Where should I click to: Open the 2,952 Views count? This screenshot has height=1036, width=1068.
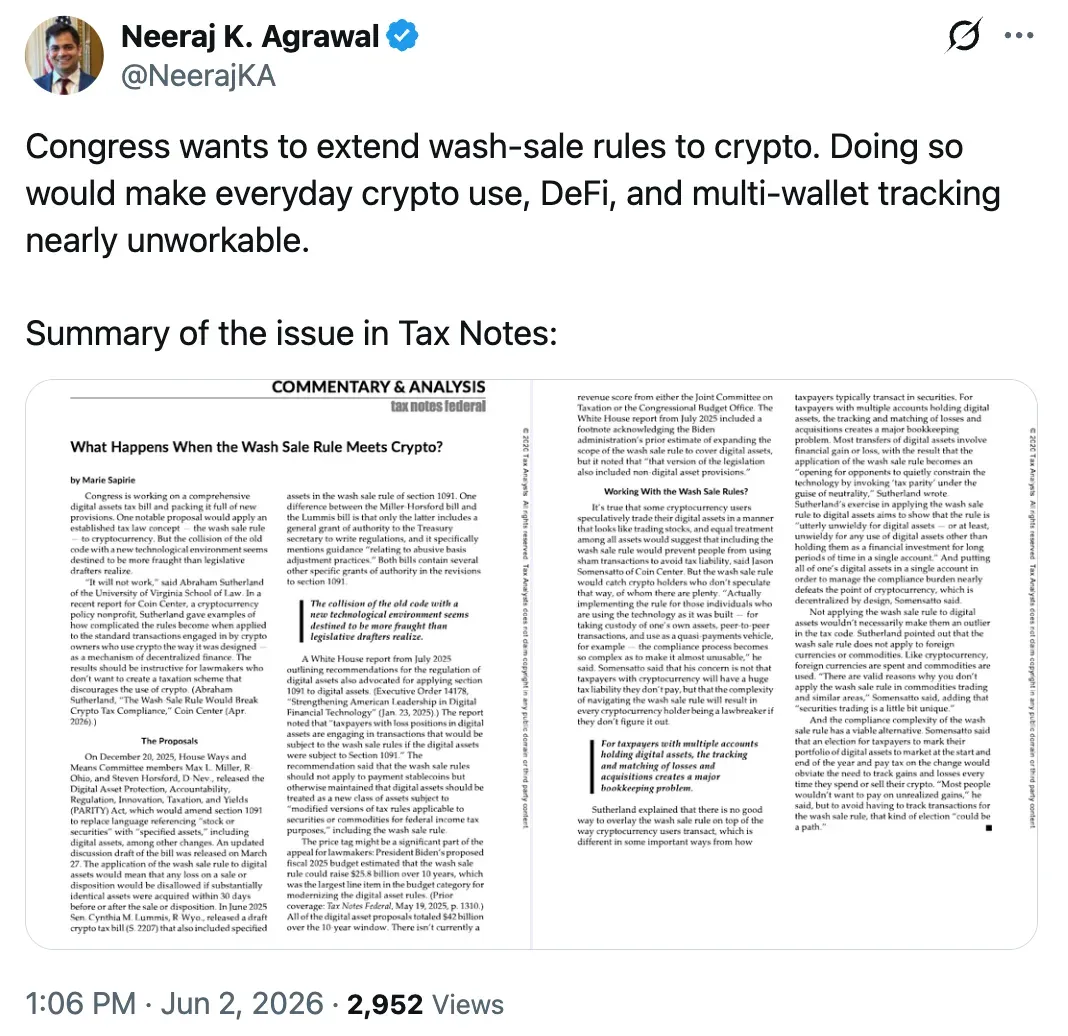click(426, 1004)
